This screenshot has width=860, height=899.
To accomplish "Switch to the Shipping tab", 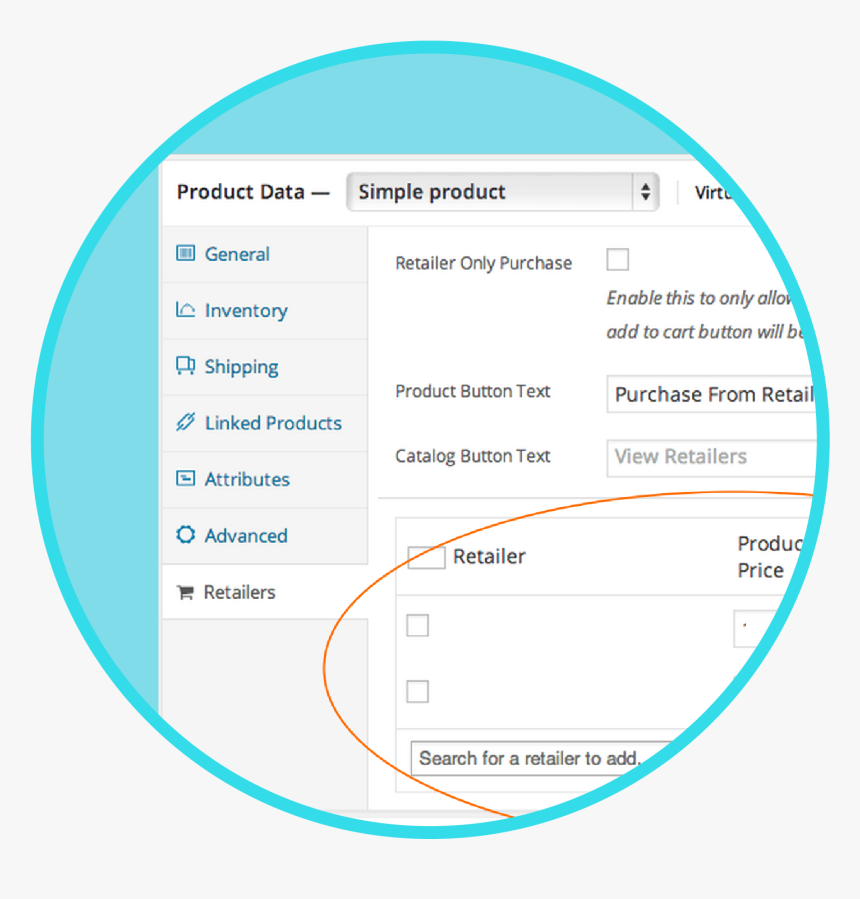I will 241,367.
